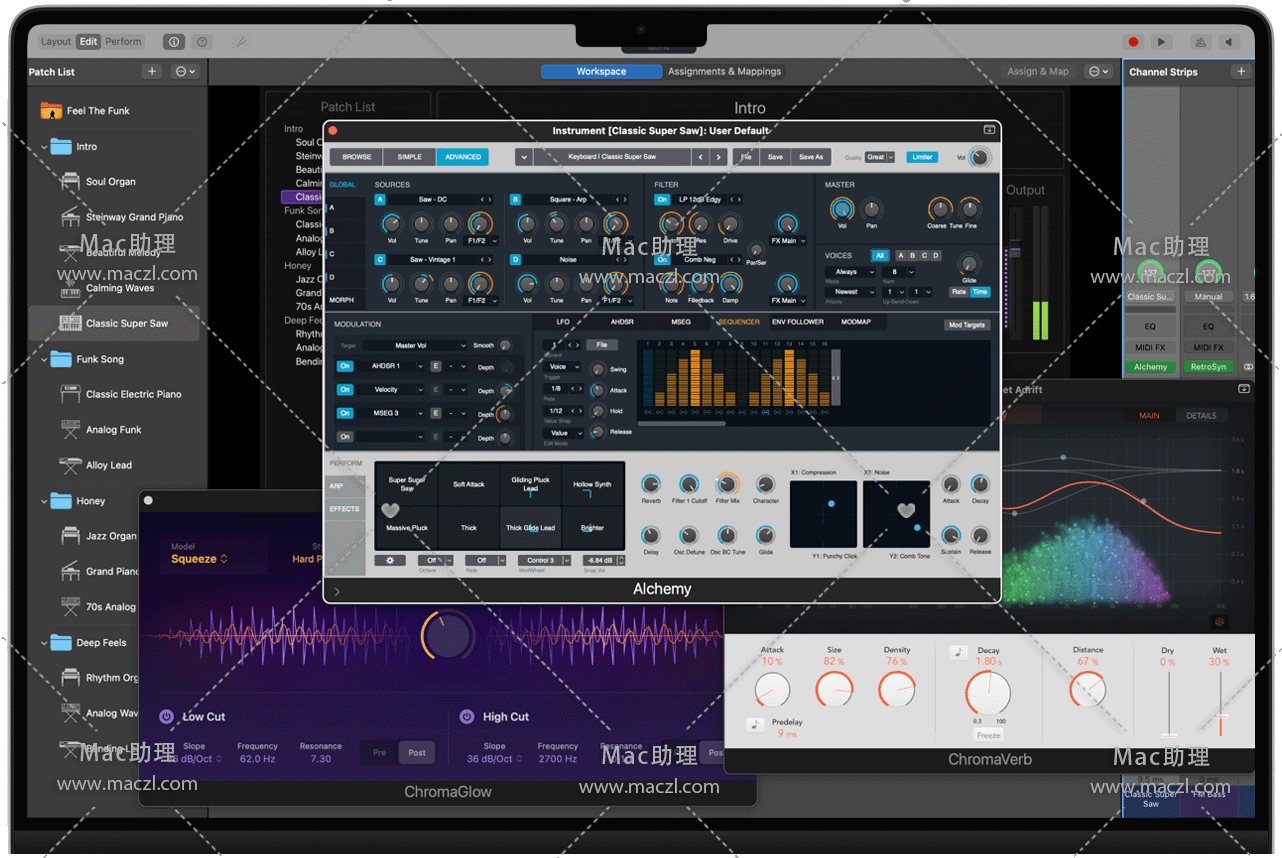Open the Control 3 ModWheel dropdown
This screenshot has height=858, width=1282.
[x=544, y=560]
